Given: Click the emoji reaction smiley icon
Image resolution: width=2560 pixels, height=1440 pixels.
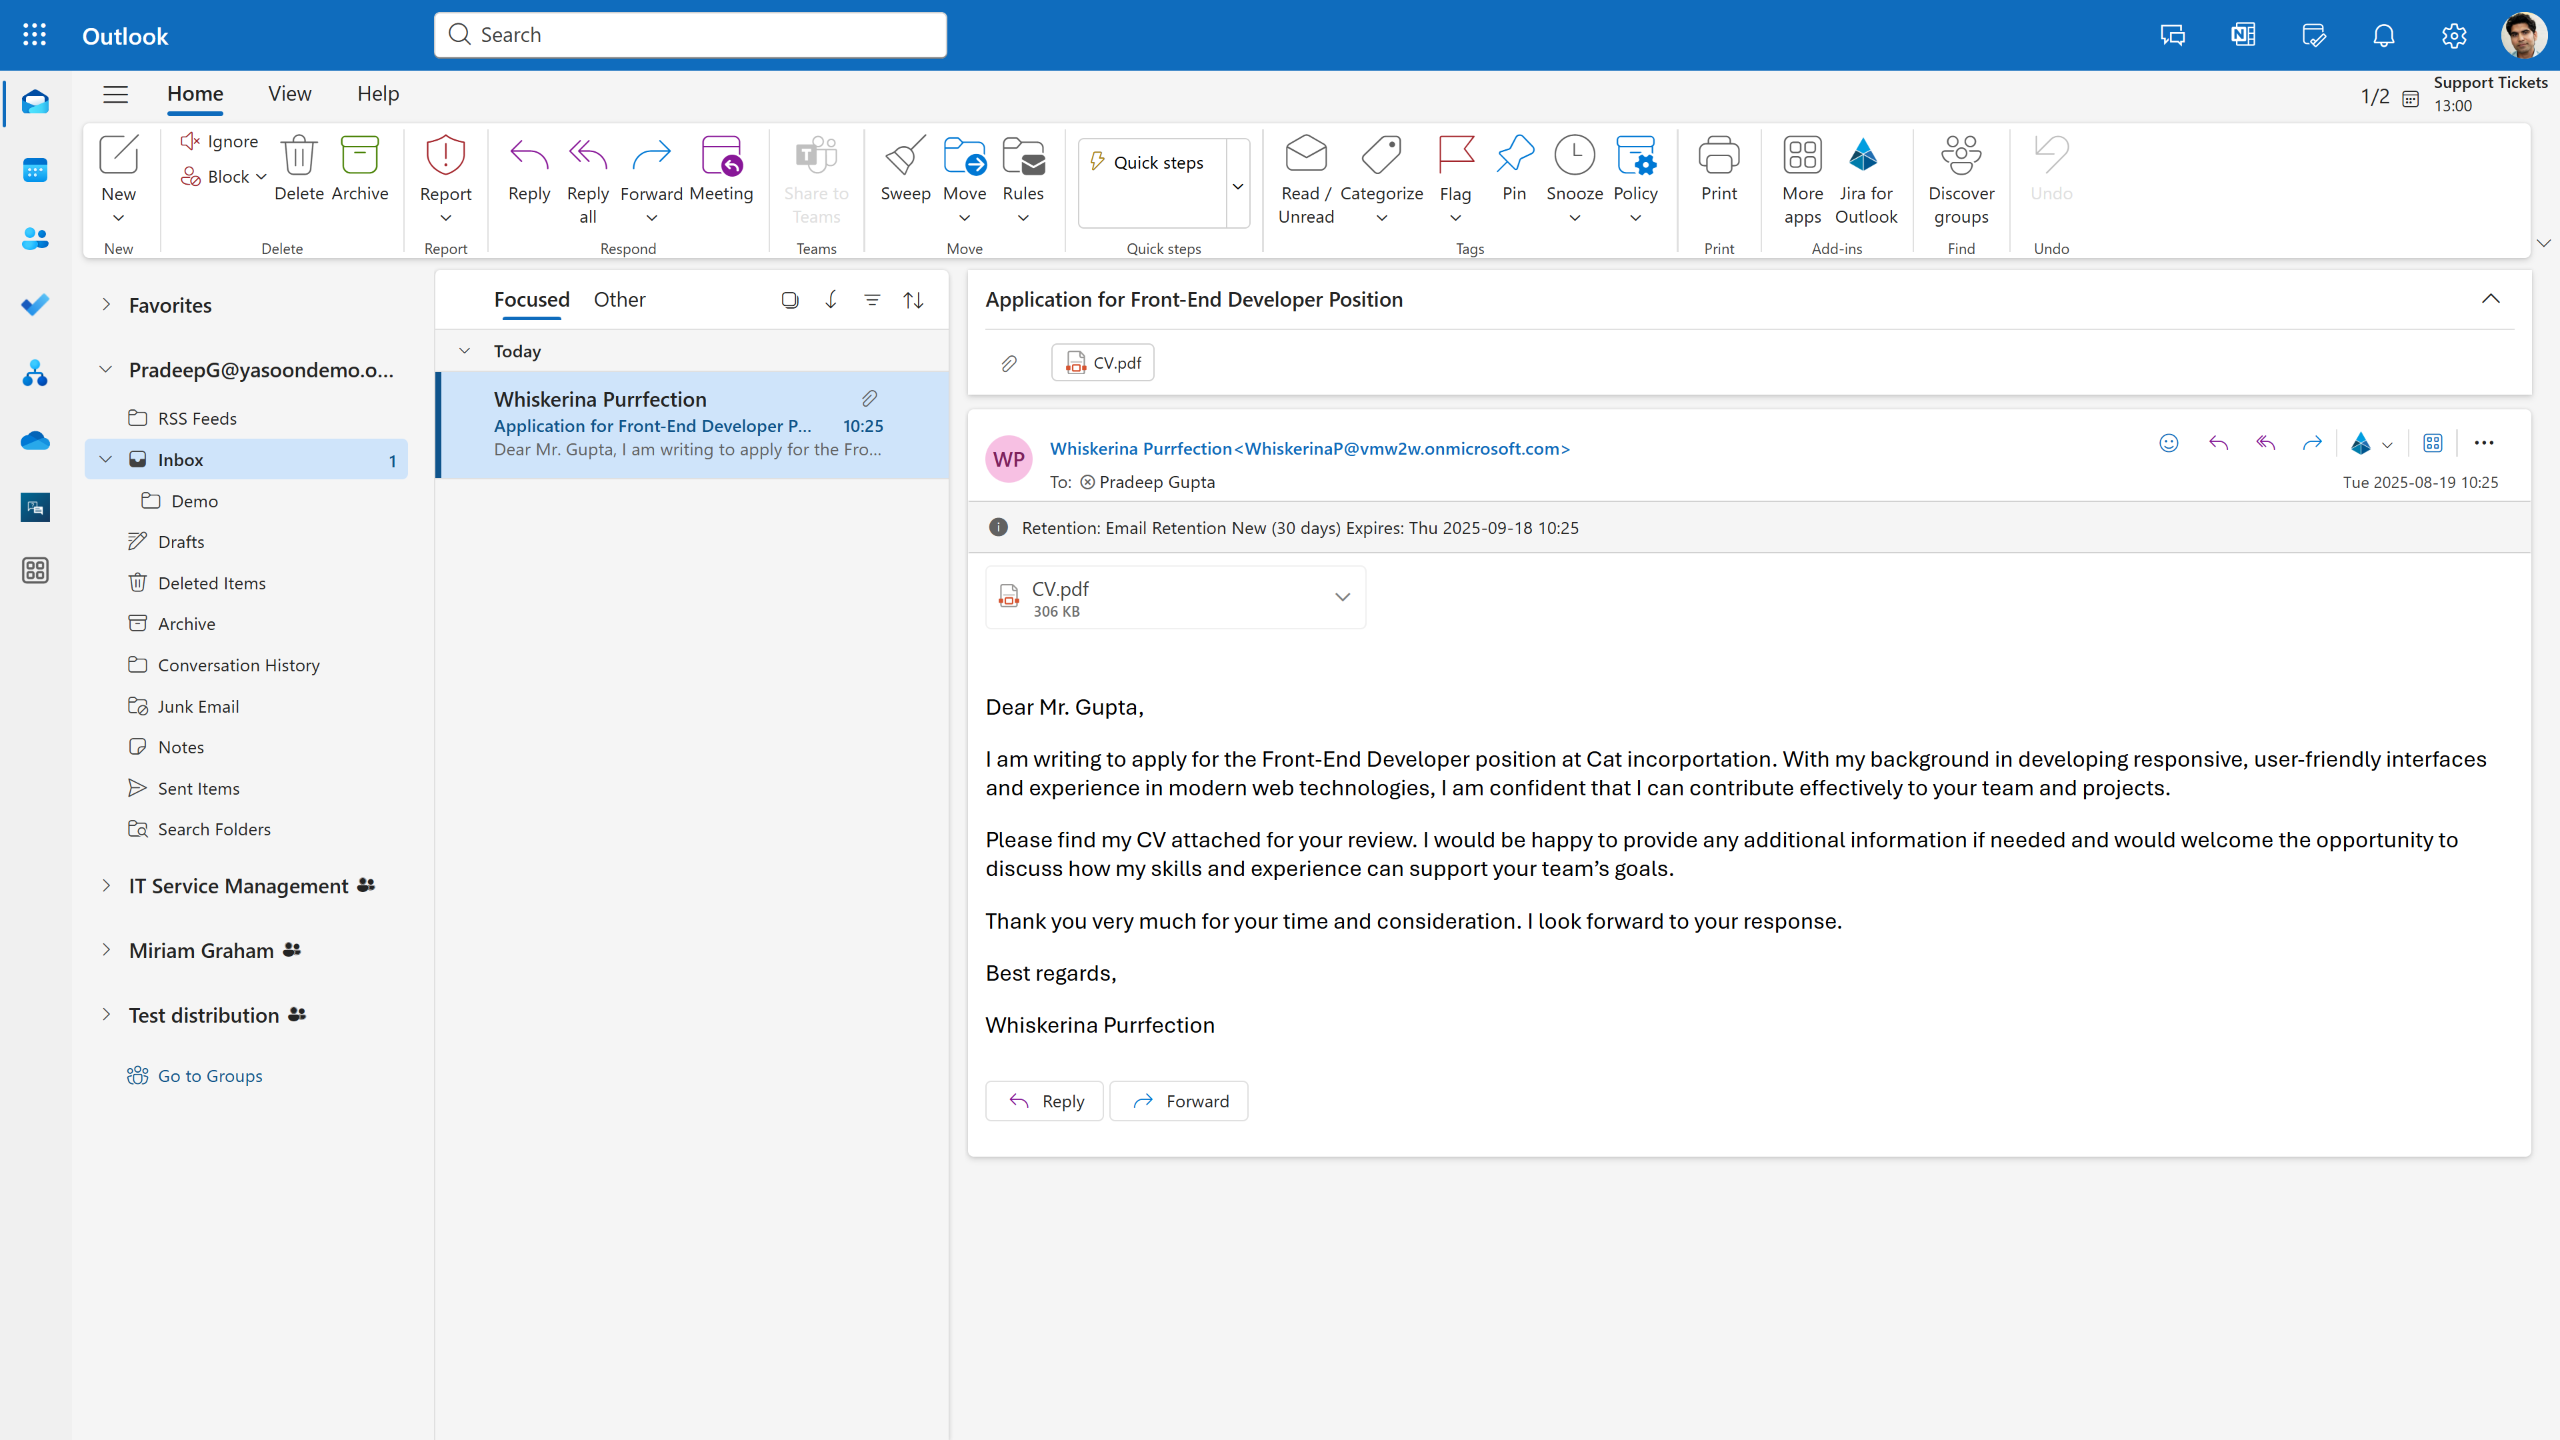Looking at the screenshot, I should 2168,443.
